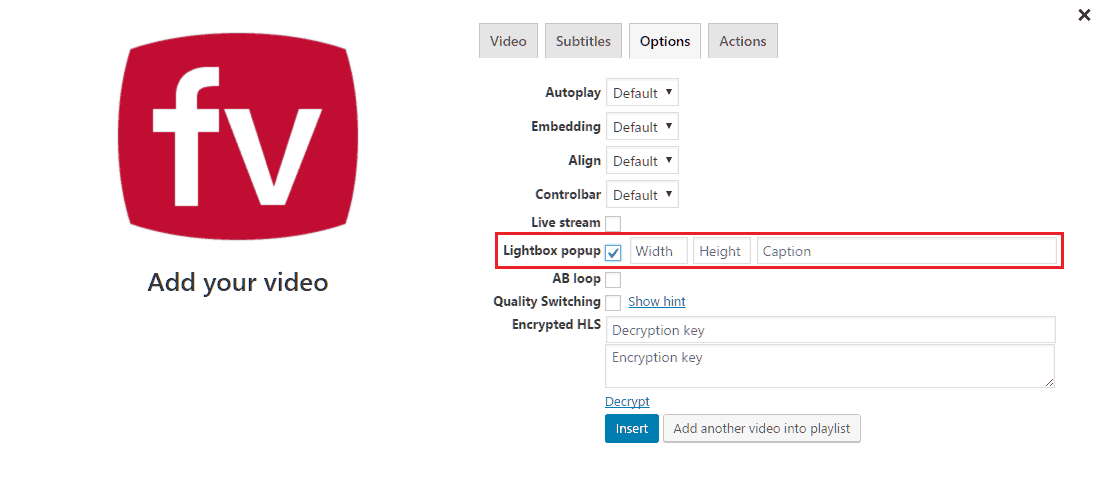1100x503 pixels.
Task: Click the Decrypt link
Action: click(627, 401)
